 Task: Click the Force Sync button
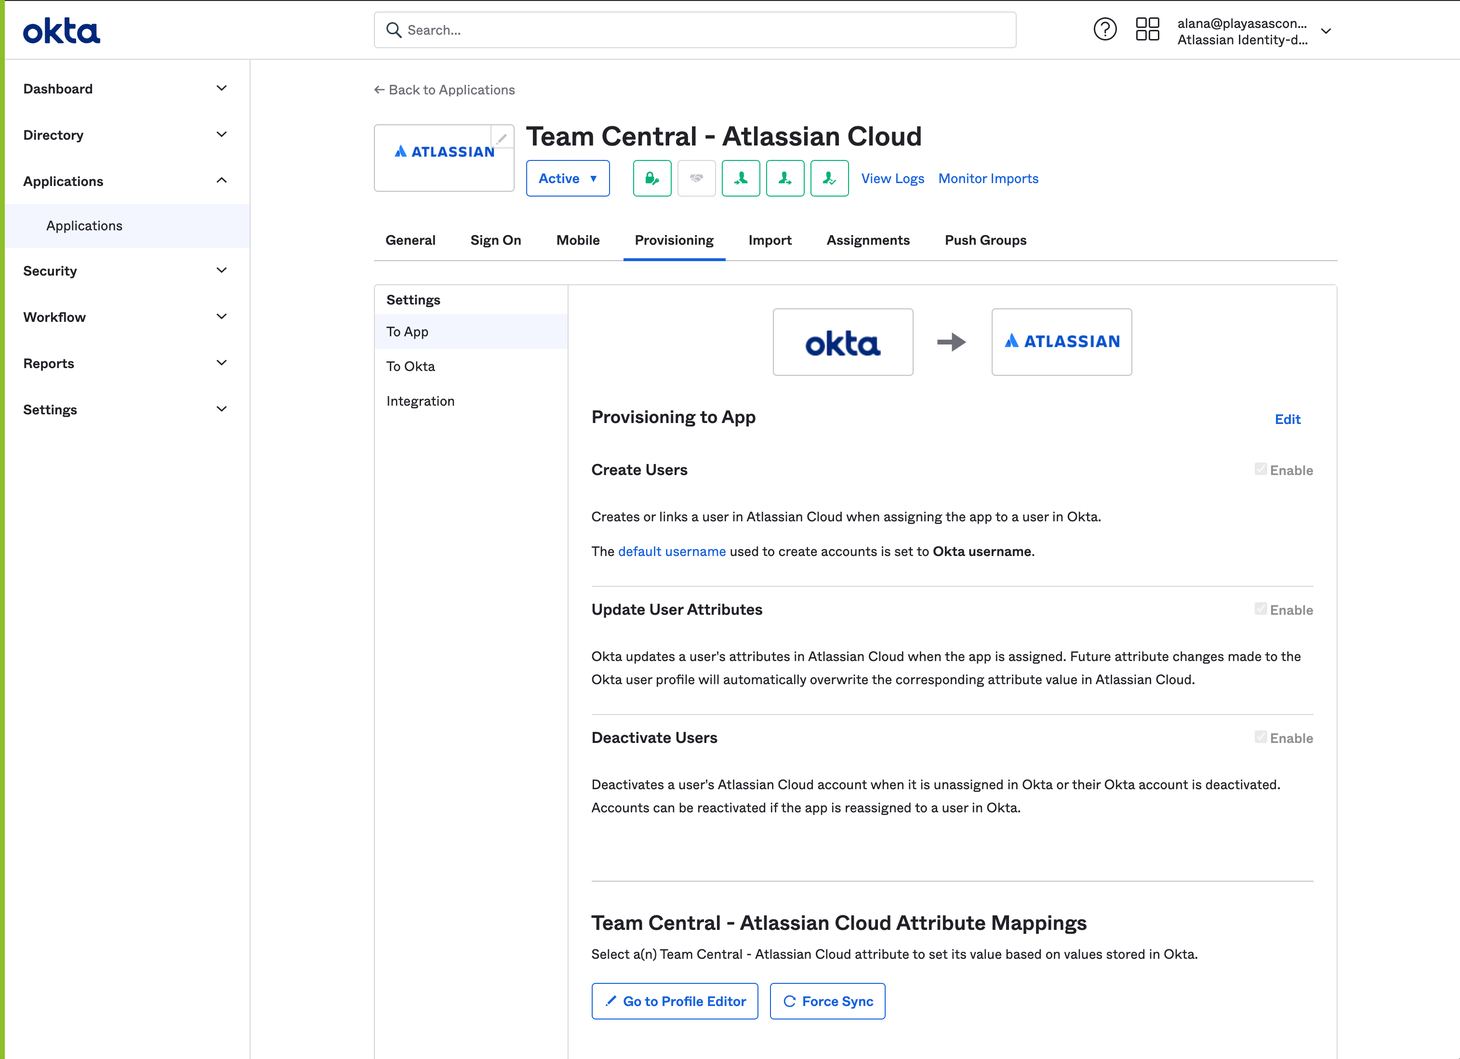(827, 1001)
